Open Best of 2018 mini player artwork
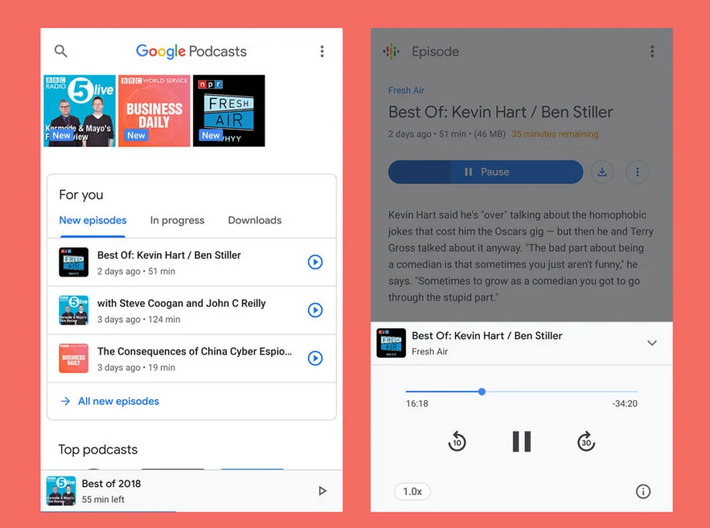The height and width of the screenshot is (528, 710). point(61,491)
